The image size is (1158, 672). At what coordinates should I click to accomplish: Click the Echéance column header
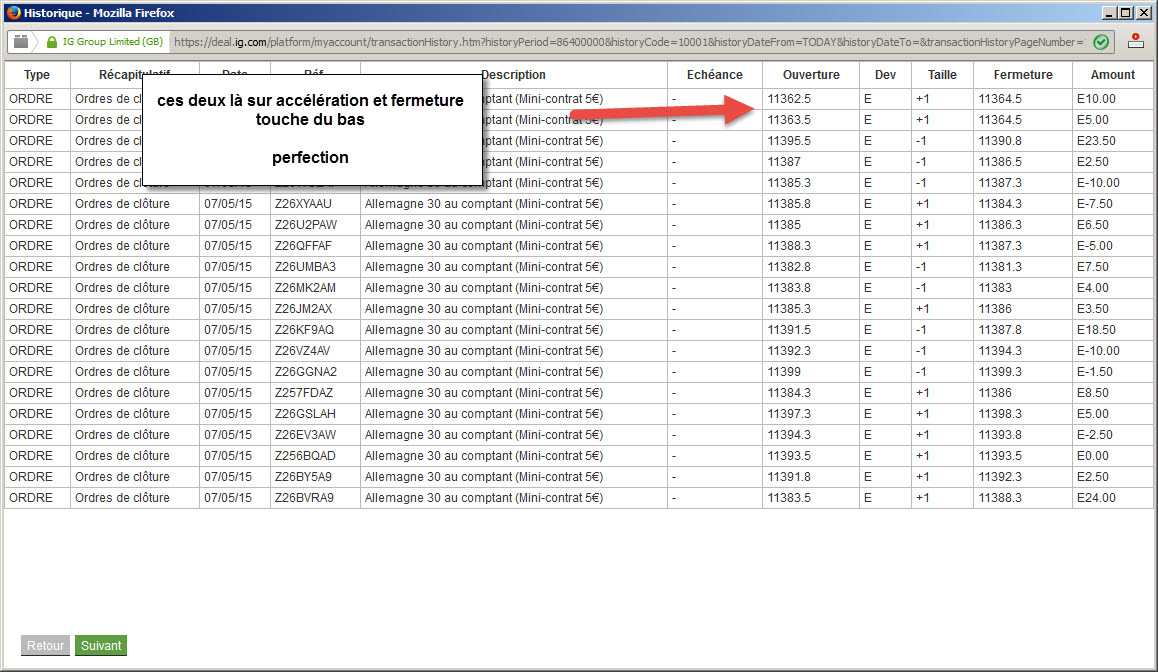714,75
